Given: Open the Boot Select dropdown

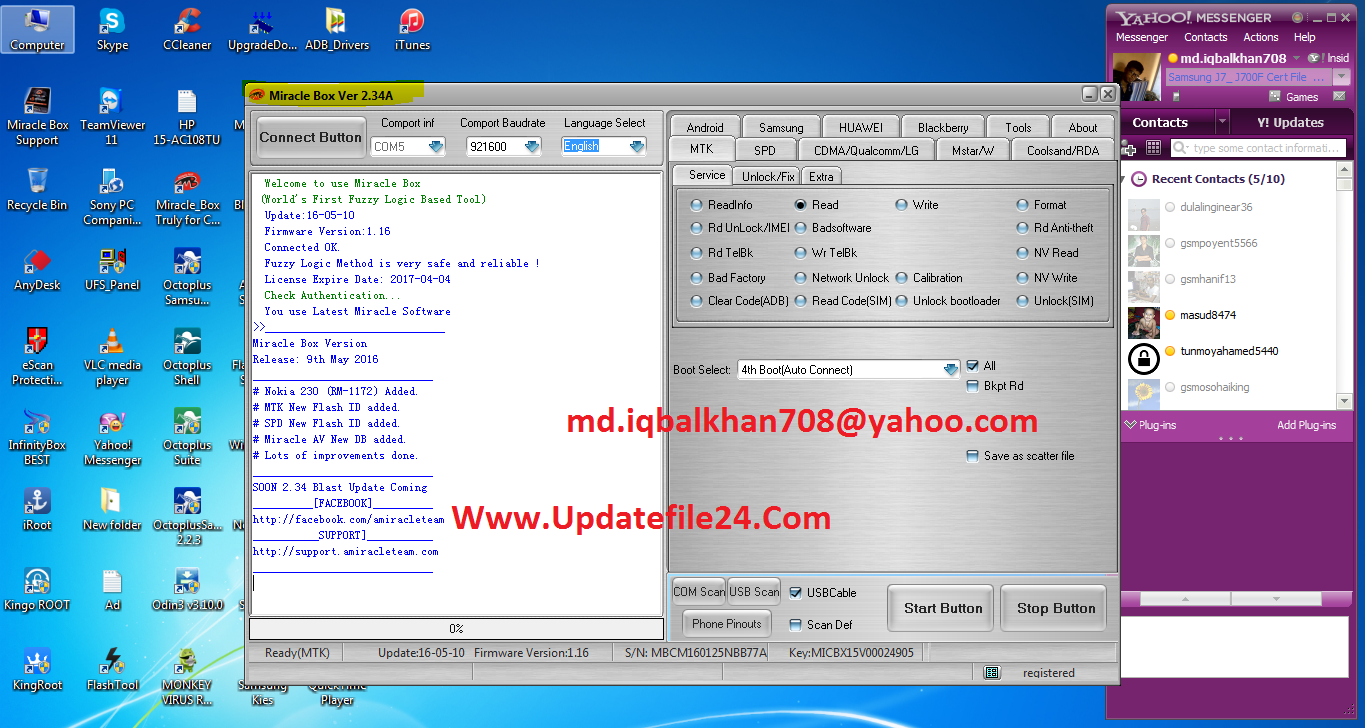Looking at the screenshot, I should click(951, 370).
